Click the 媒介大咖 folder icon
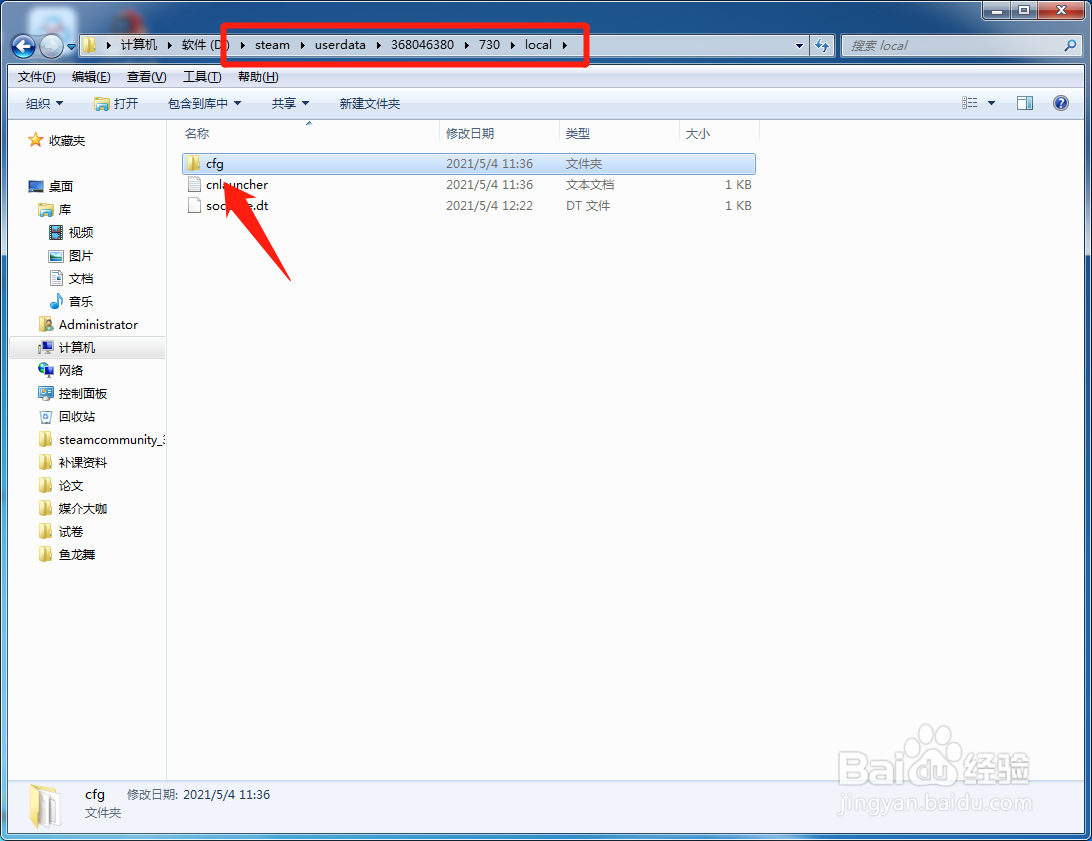This screenshot has width=1092, height=841. click(x=45, y=508)
